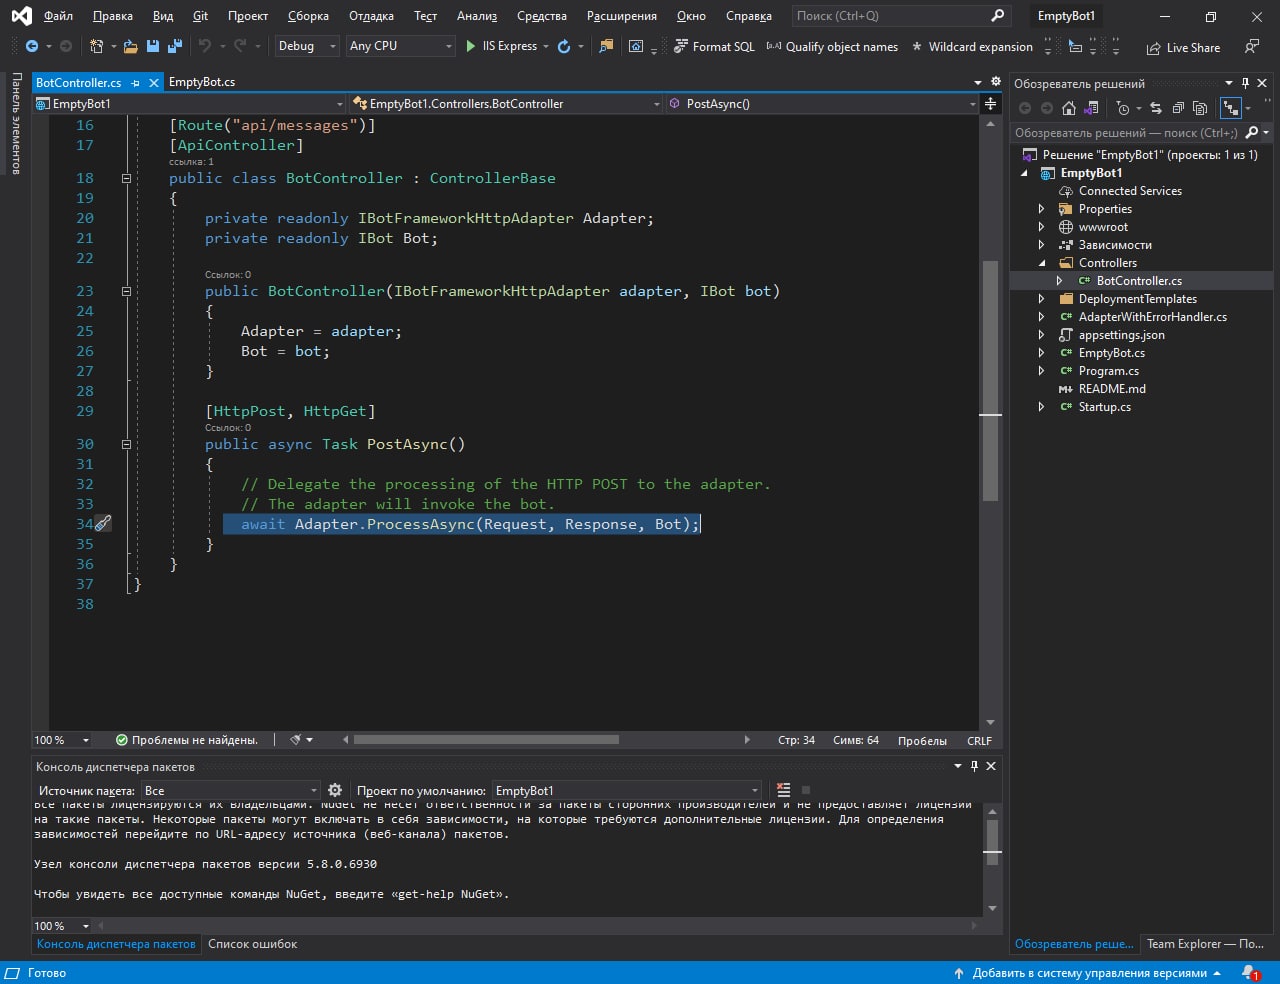
Task: Click the Clear Console icon
Action: (783, 790)
